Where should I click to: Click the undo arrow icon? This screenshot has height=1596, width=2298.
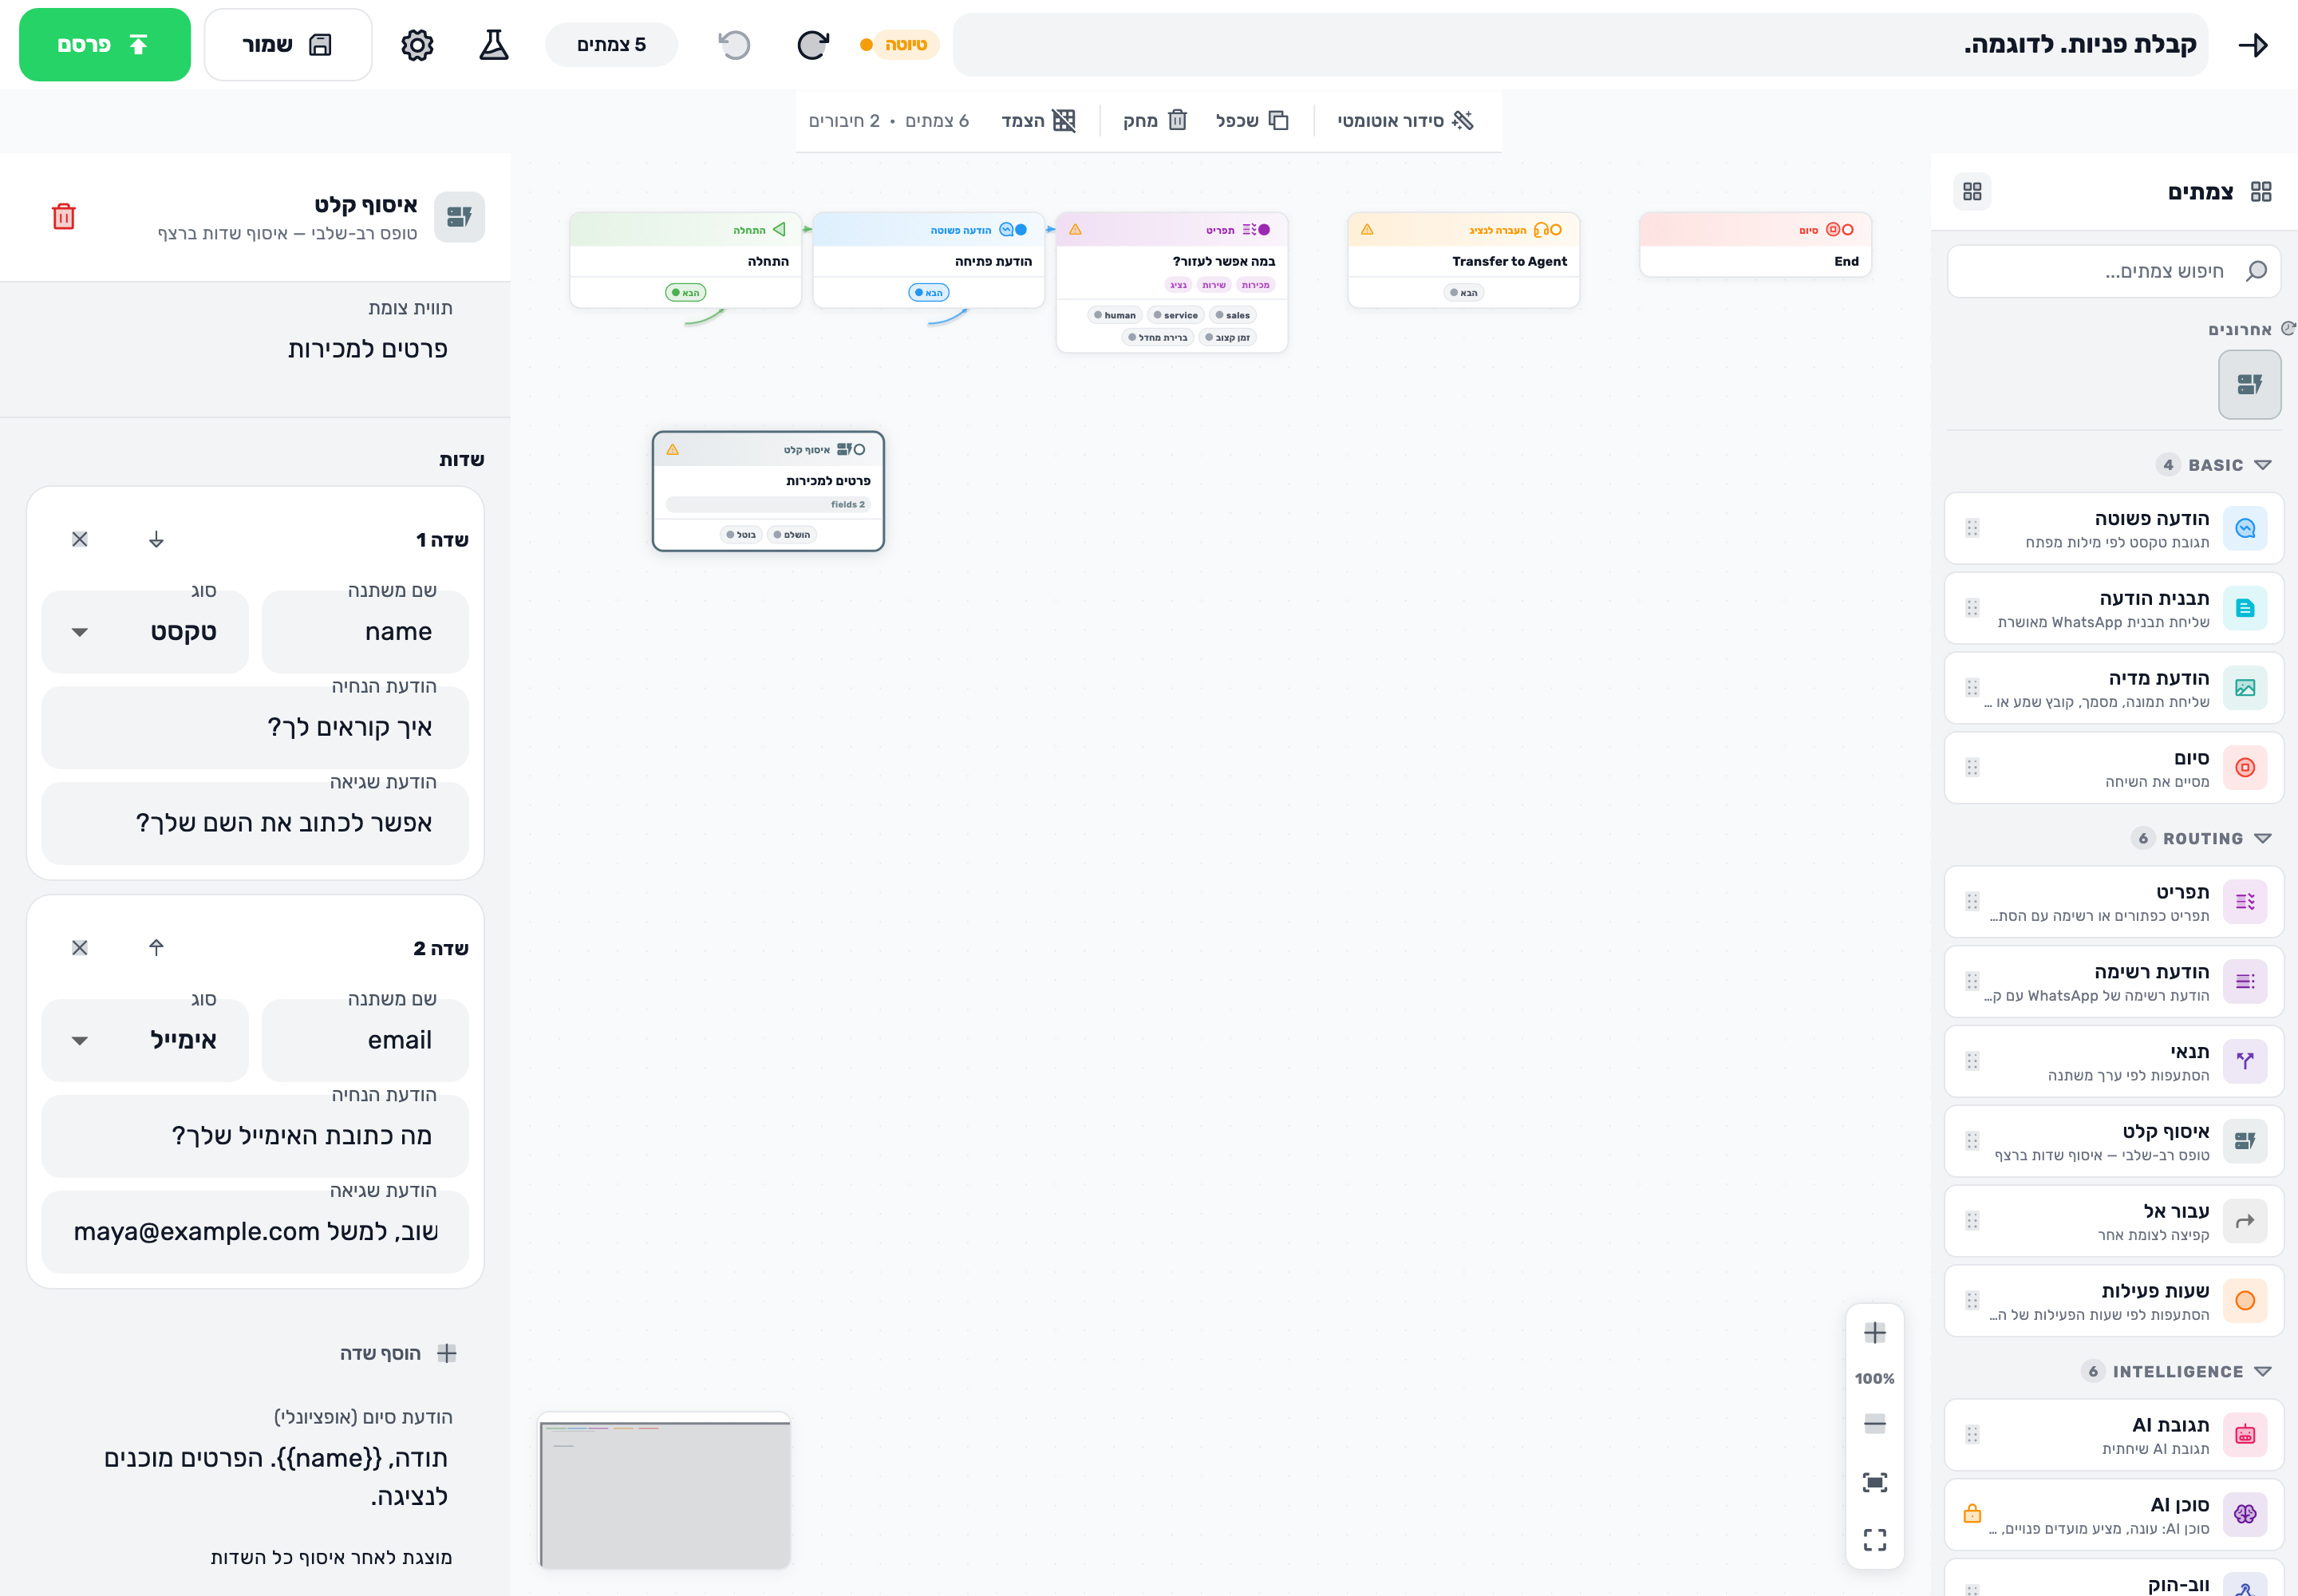click(734, 45)
